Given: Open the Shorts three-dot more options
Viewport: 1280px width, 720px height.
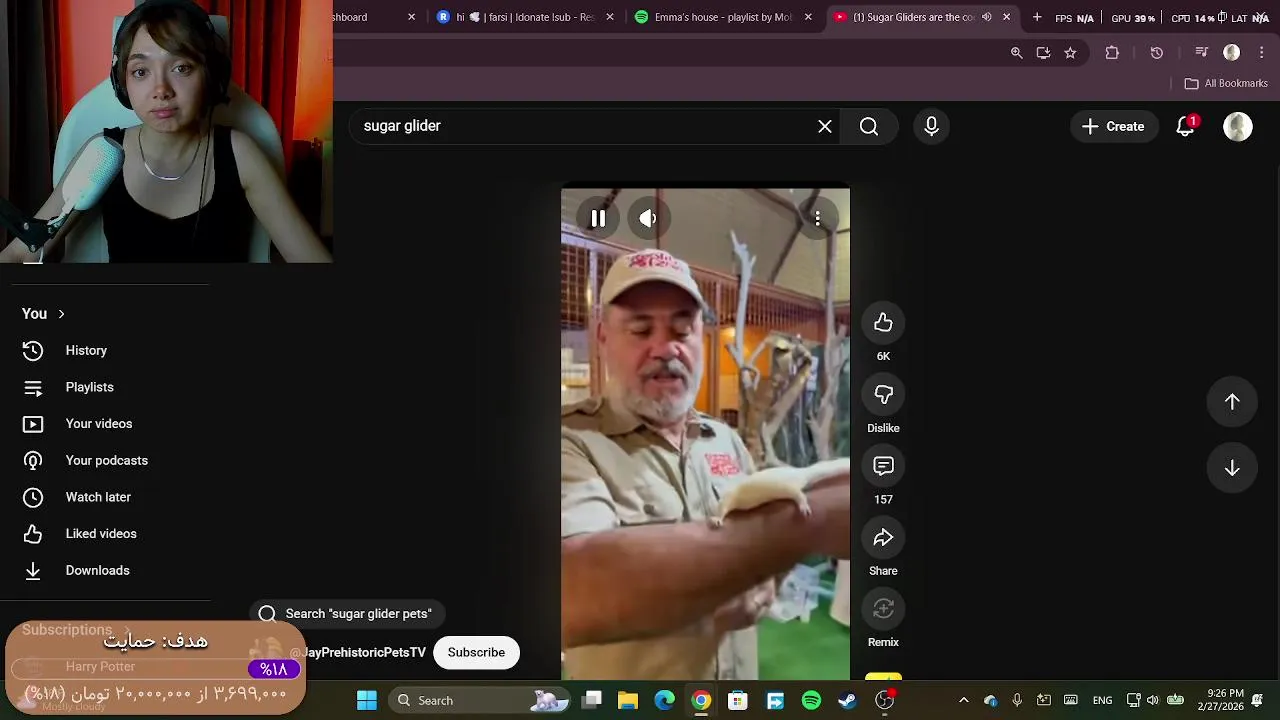Looking at the screenshot, I should 817,218.
